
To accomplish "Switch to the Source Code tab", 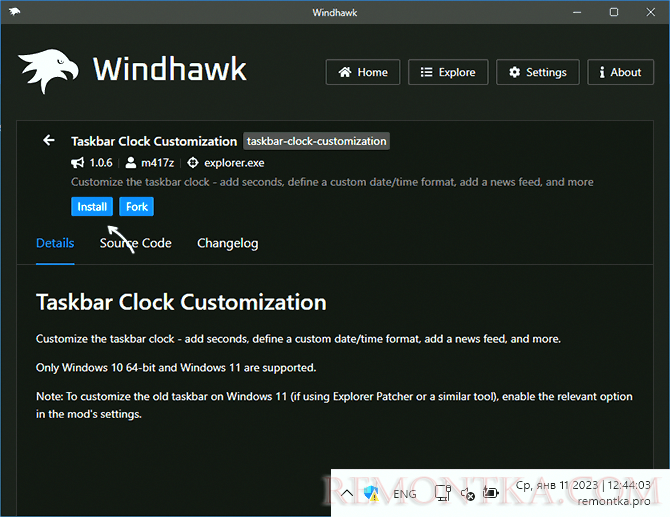I will (135, 243).
